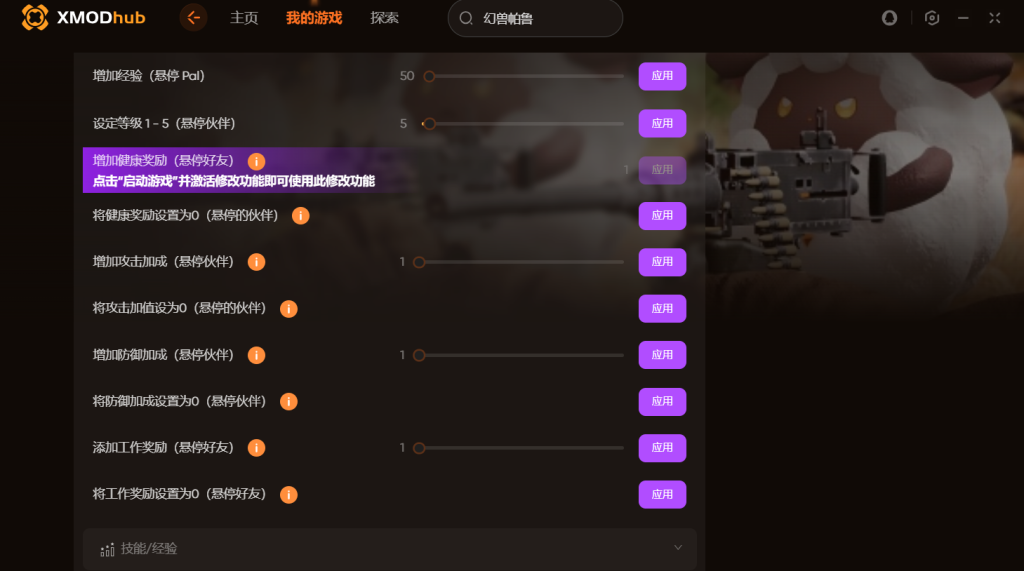This screenshot has width=1024, height=571.
Task: Click info icon beside 增加健康奖励
Action: [256, 161]
